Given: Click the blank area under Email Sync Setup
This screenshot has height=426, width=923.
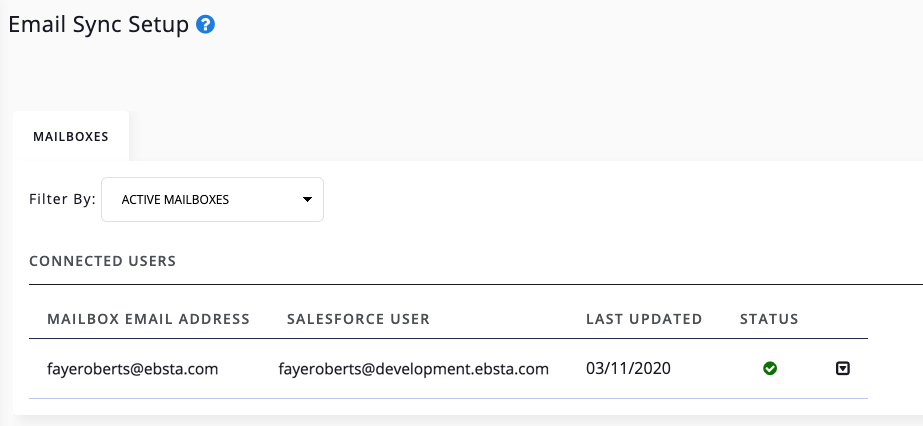Looking at the screenshot, I should click(300, 75).
